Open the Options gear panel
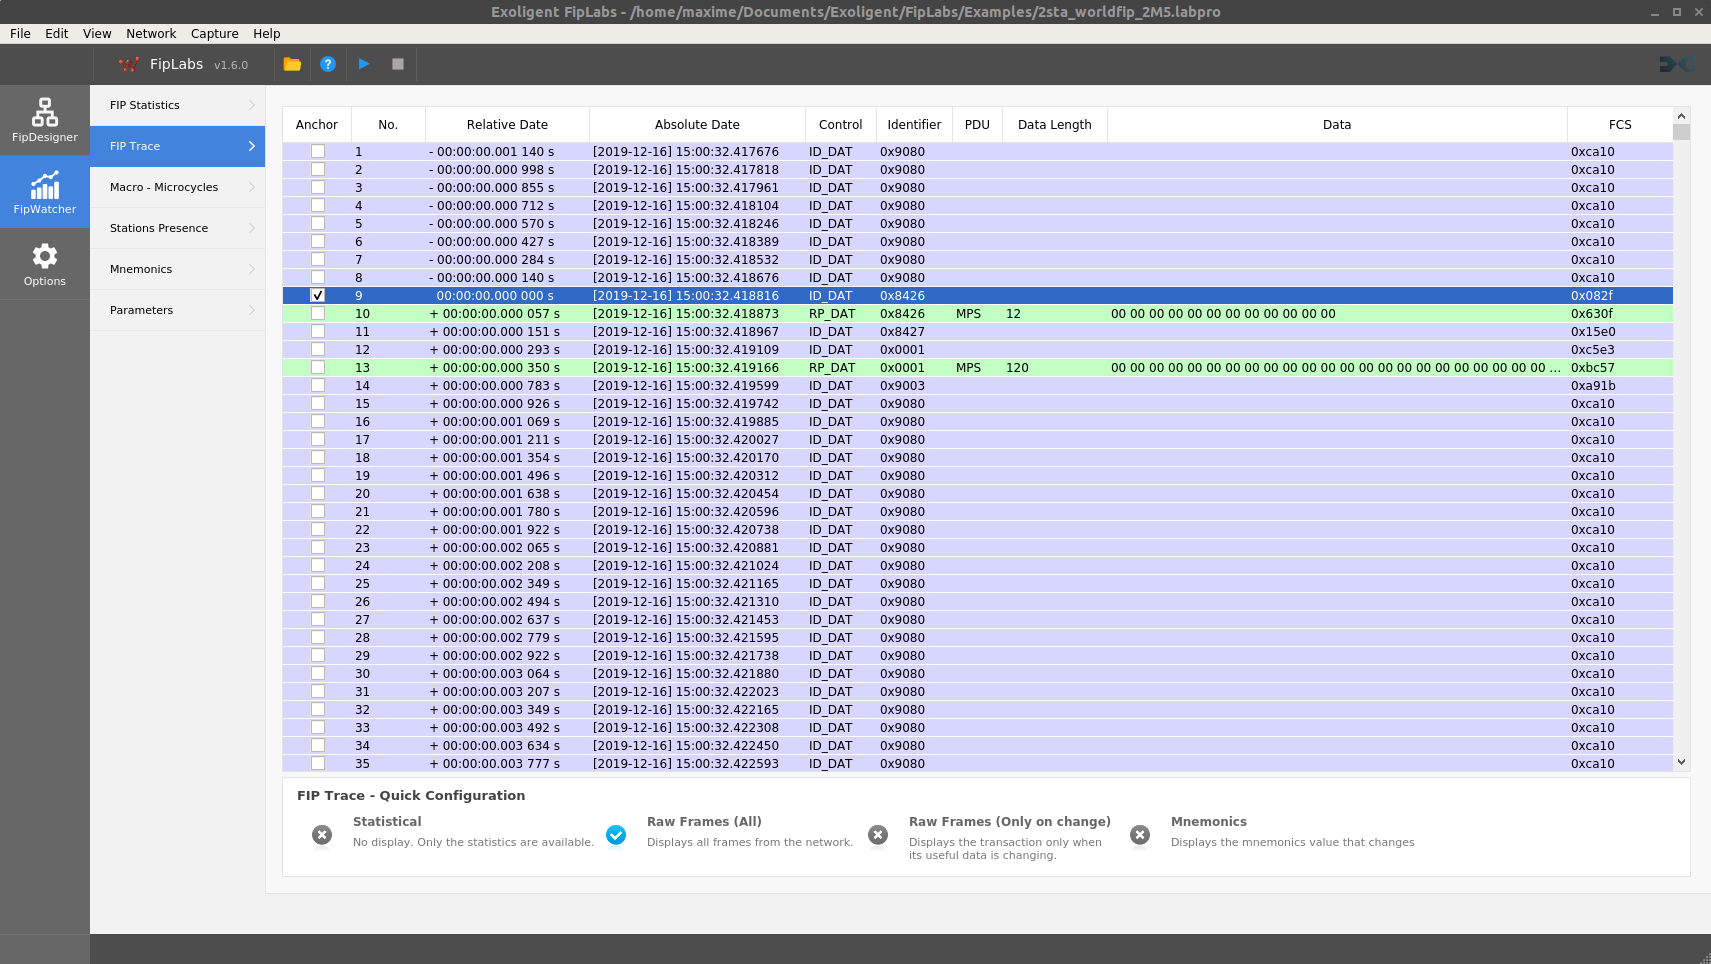Viewport: 1711px width, 964px height. [45, 264]
